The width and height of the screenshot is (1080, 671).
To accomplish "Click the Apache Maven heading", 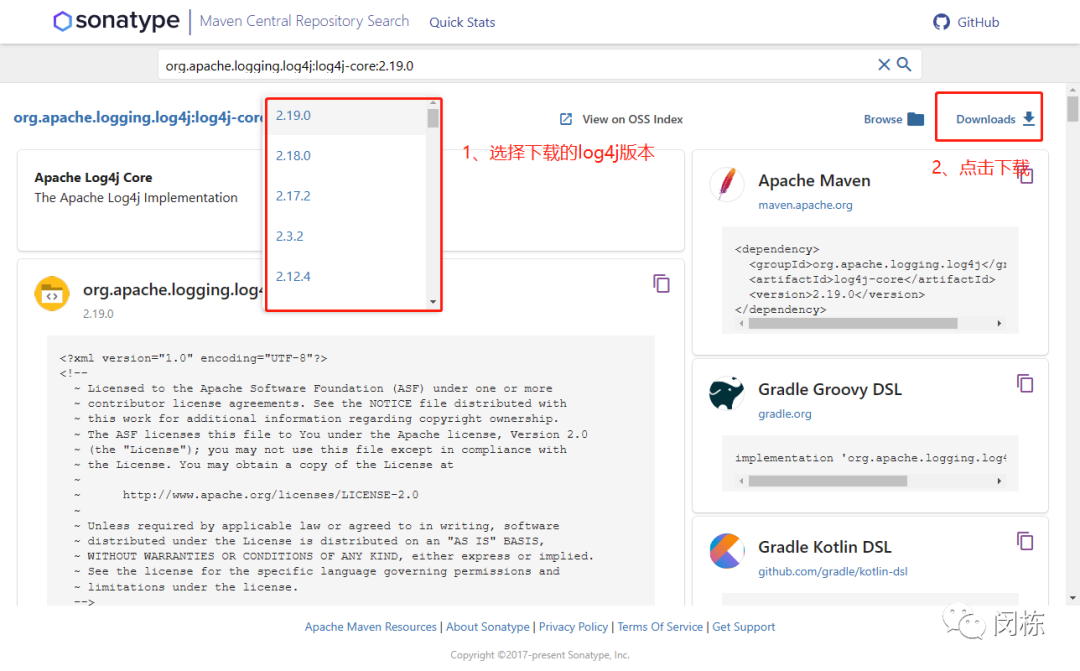I will (814, 181).
